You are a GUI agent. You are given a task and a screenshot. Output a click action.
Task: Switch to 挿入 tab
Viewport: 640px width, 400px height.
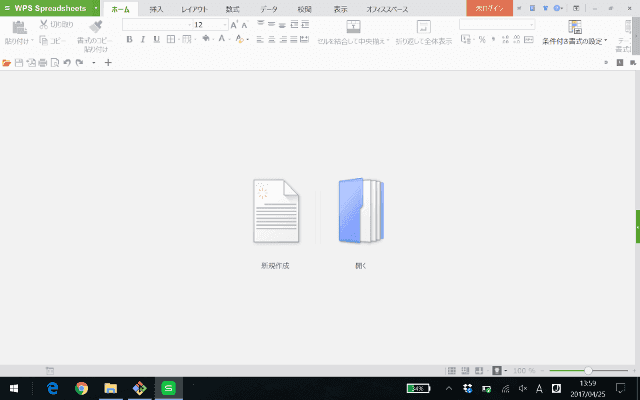coord(156,9)
